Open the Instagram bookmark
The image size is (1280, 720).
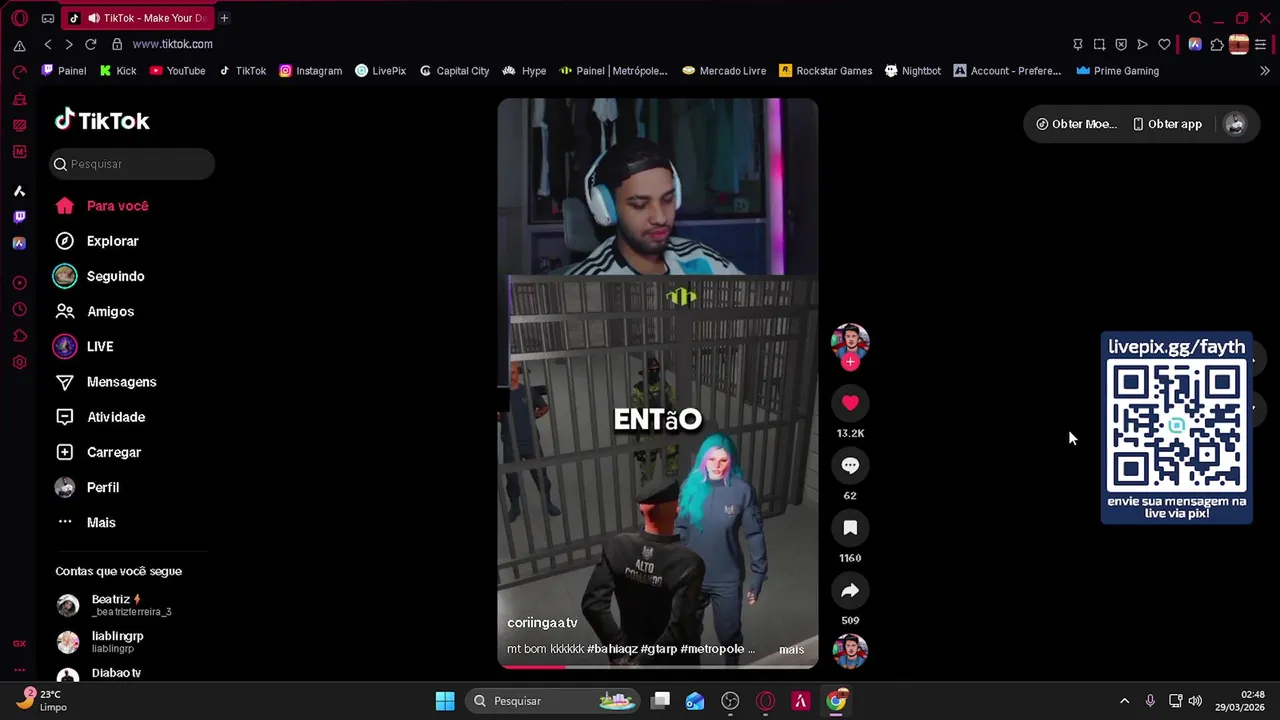pos(310,71)
